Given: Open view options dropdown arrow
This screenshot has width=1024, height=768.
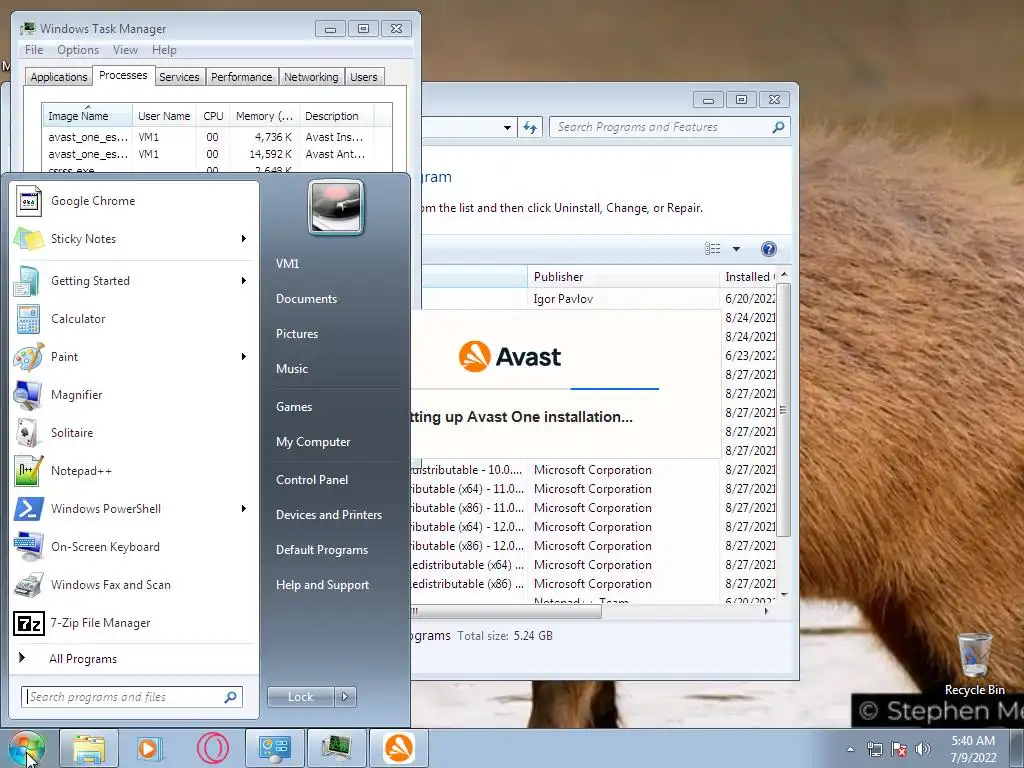Looking at the screenshot, I should click(736, 249).
